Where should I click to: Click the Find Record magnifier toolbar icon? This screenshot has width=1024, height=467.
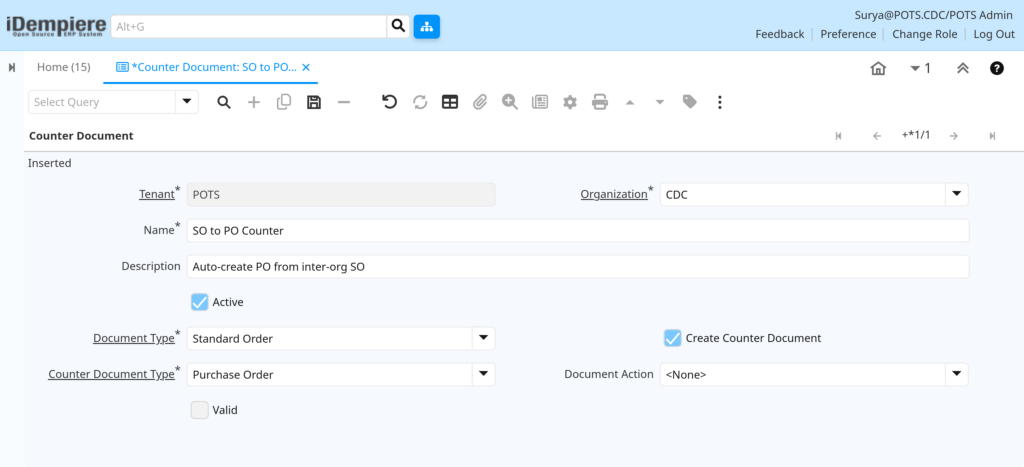(x=224, y=102)
